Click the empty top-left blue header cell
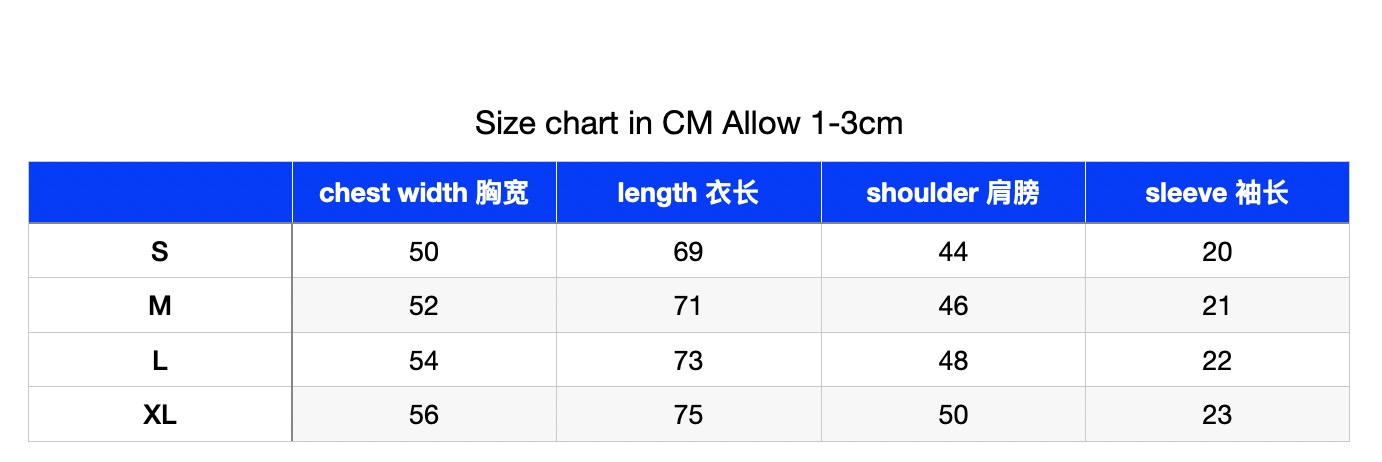Screen dimensions: 1382x462 click(160, 193)
